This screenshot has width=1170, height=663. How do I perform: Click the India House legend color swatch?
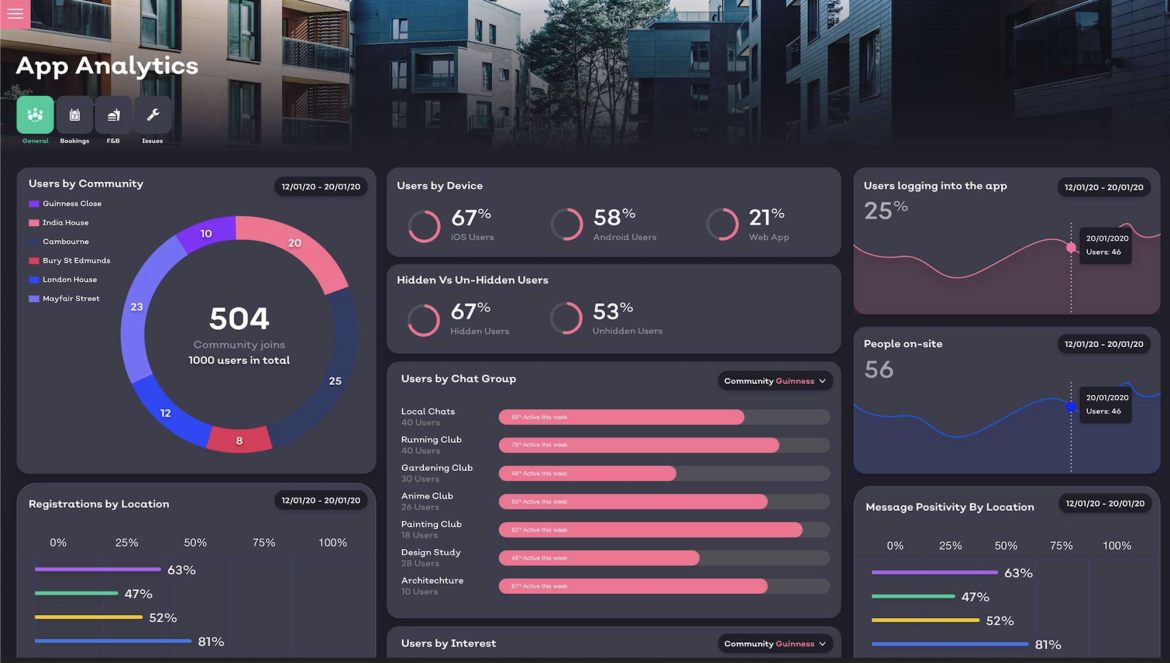34,223
